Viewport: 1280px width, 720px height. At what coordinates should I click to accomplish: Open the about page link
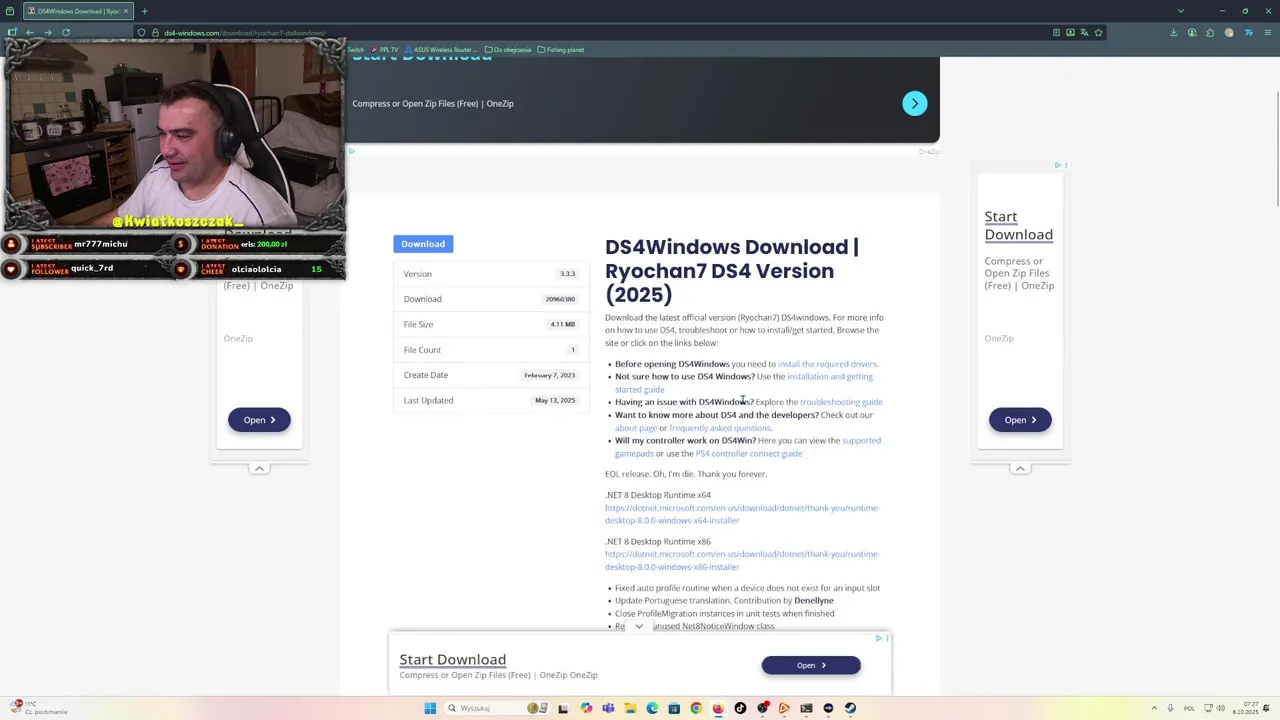click(x=636, y=428)
